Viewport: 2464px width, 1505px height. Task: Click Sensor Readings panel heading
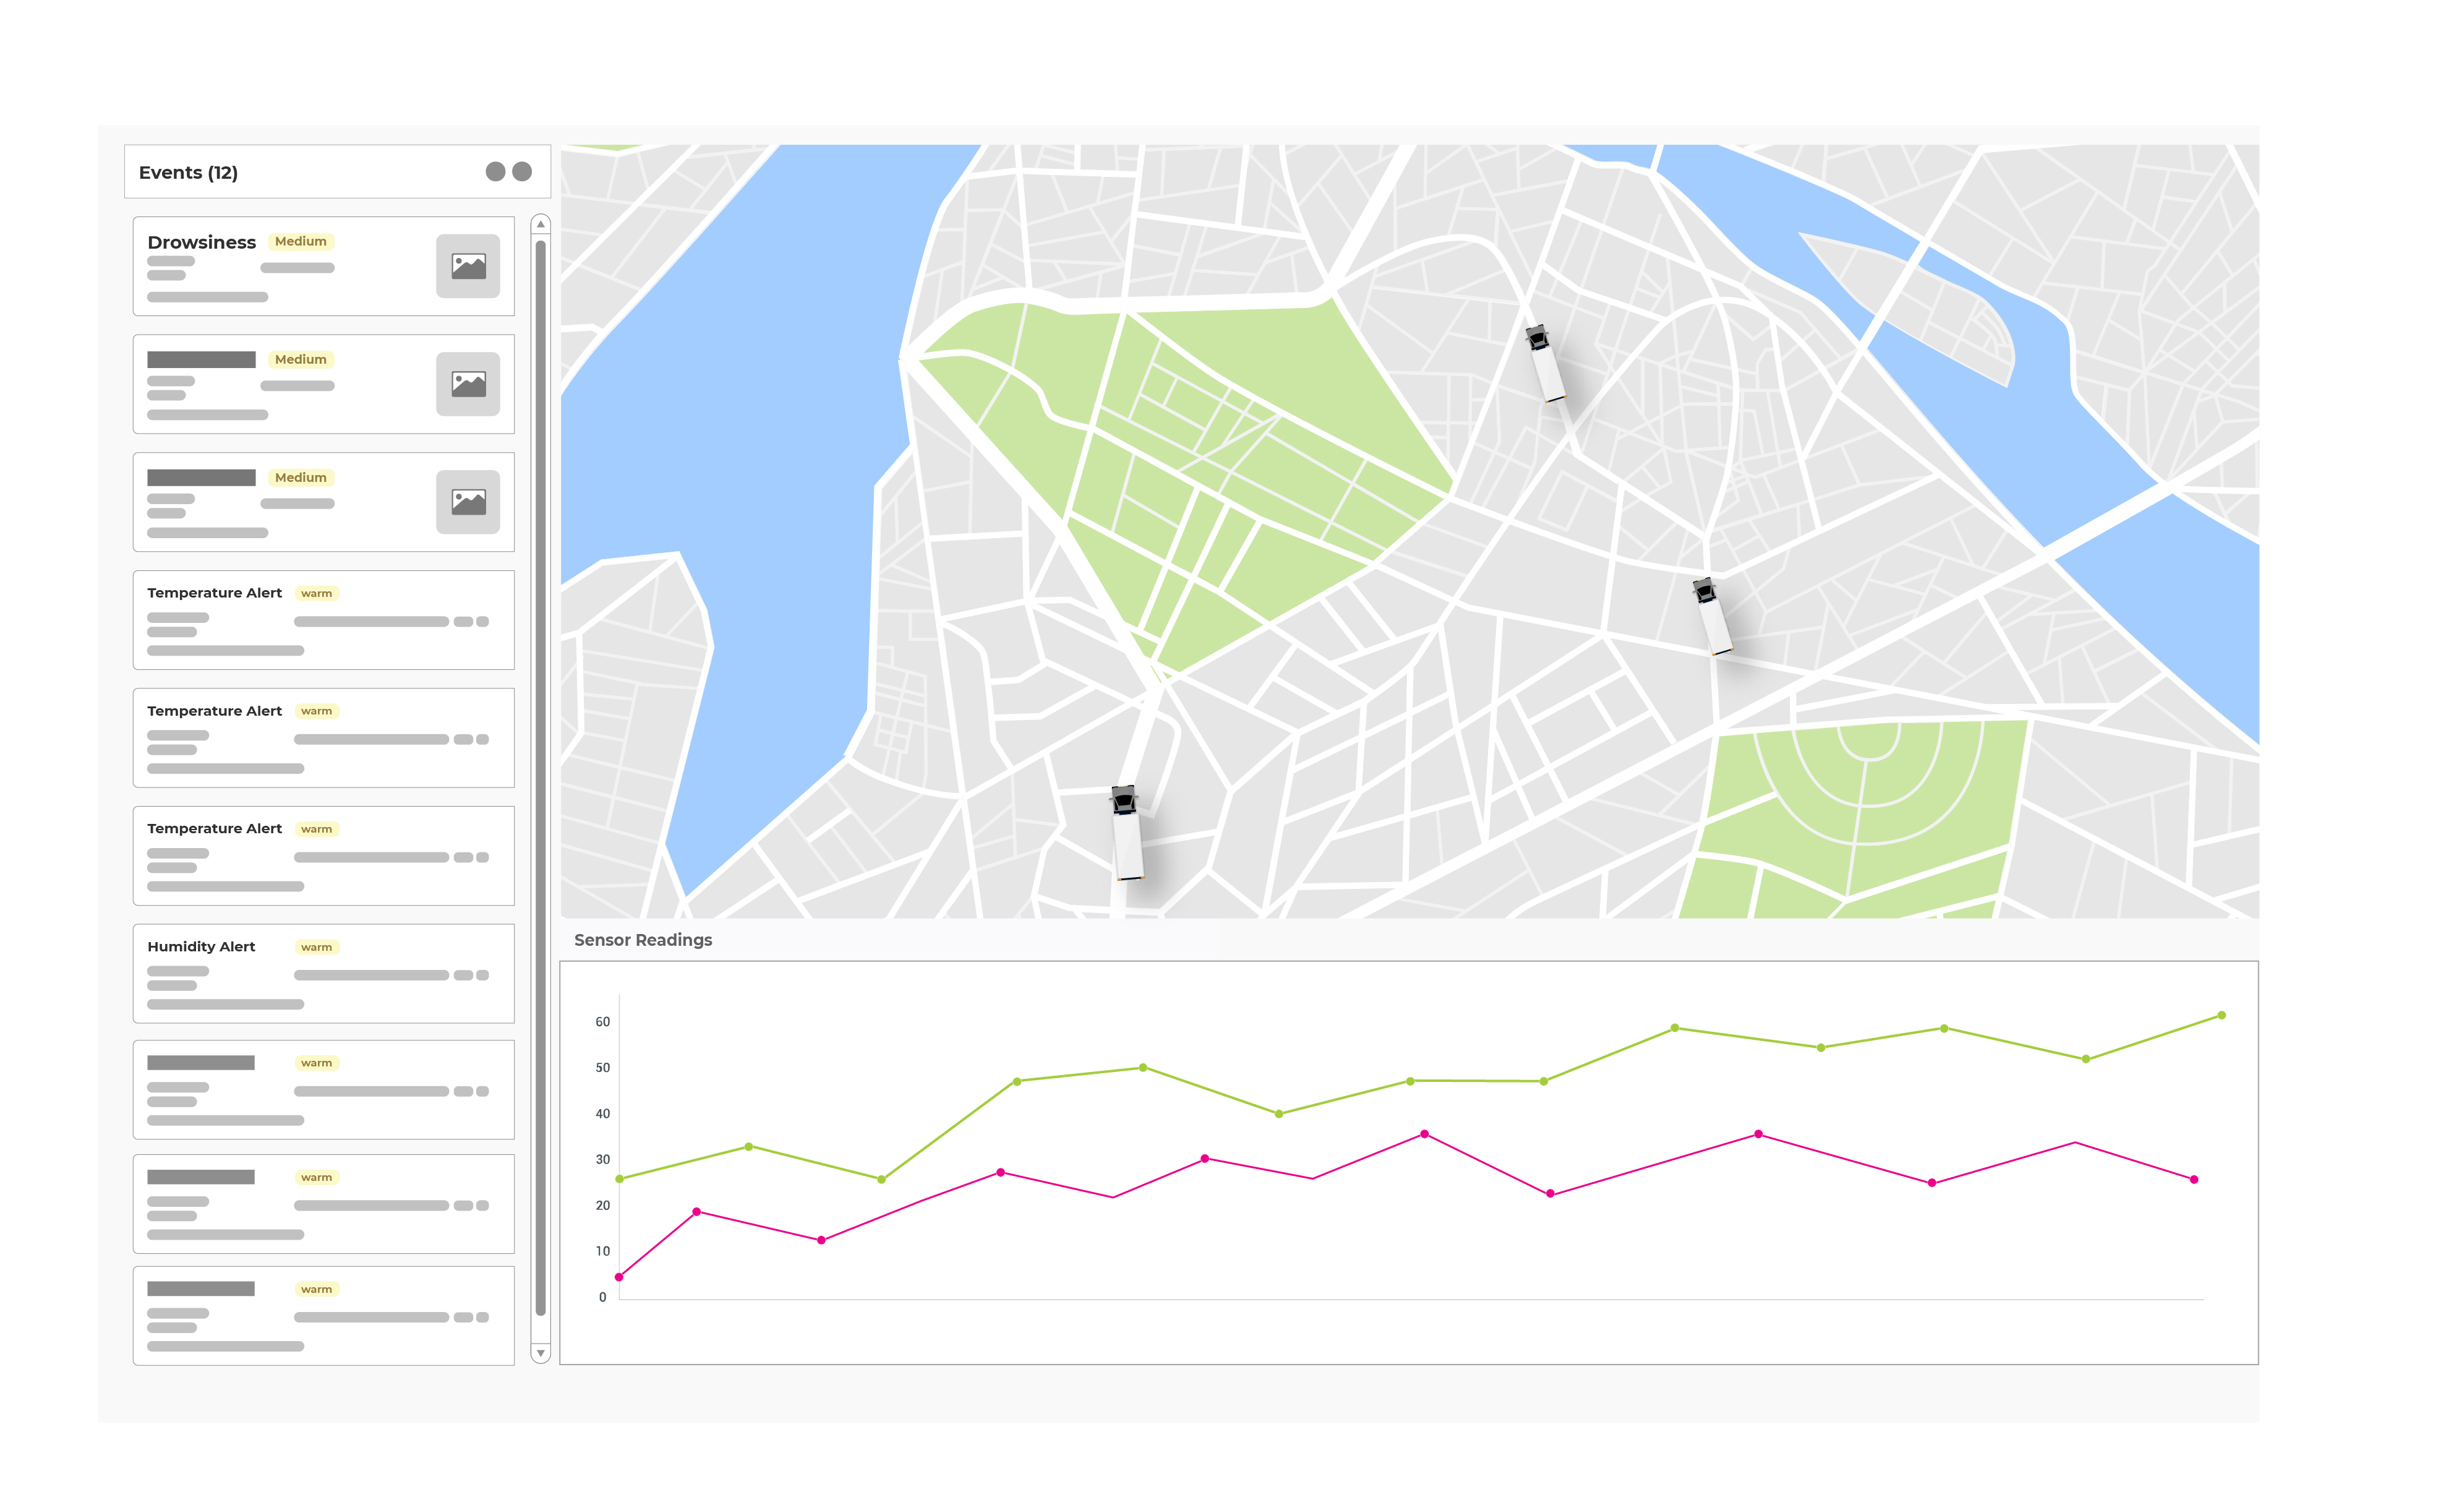[643, 940]
